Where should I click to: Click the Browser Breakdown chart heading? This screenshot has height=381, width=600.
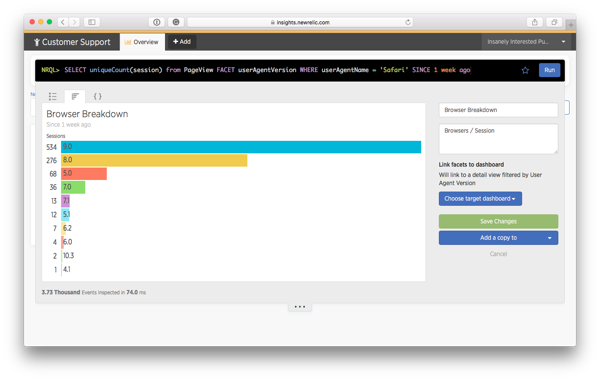87,114
